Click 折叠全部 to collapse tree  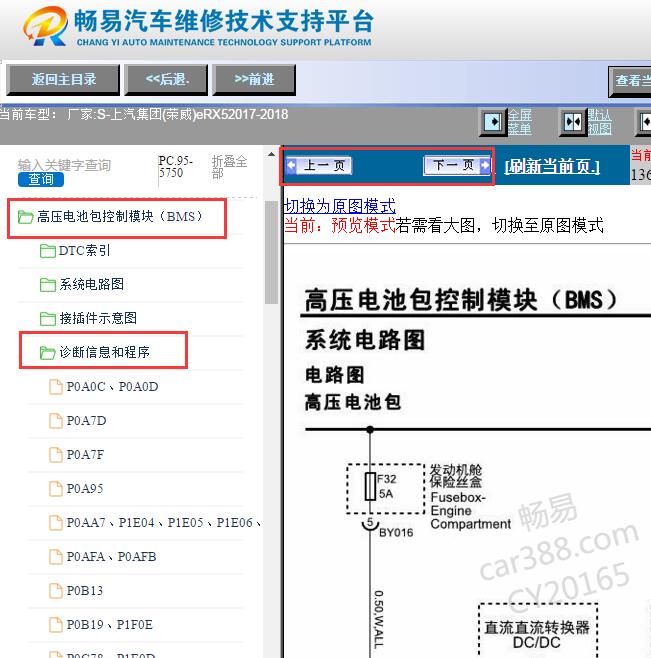click(229, 167)
